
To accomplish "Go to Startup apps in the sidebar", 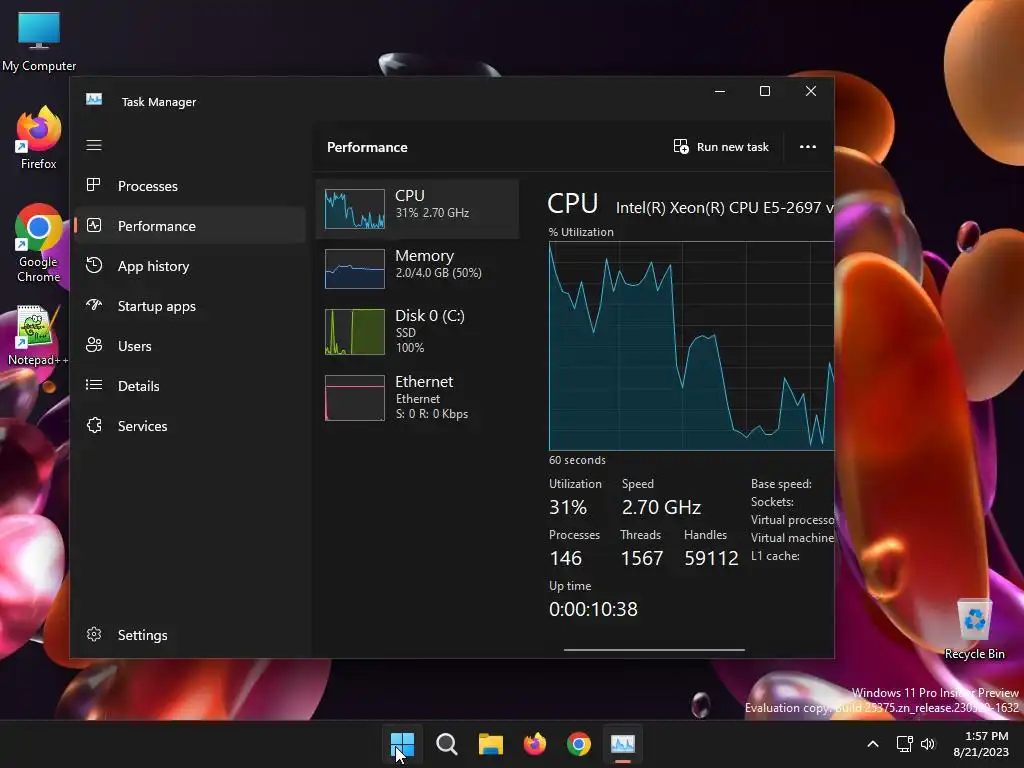I will pyautogui.click(x=189, y=306).
